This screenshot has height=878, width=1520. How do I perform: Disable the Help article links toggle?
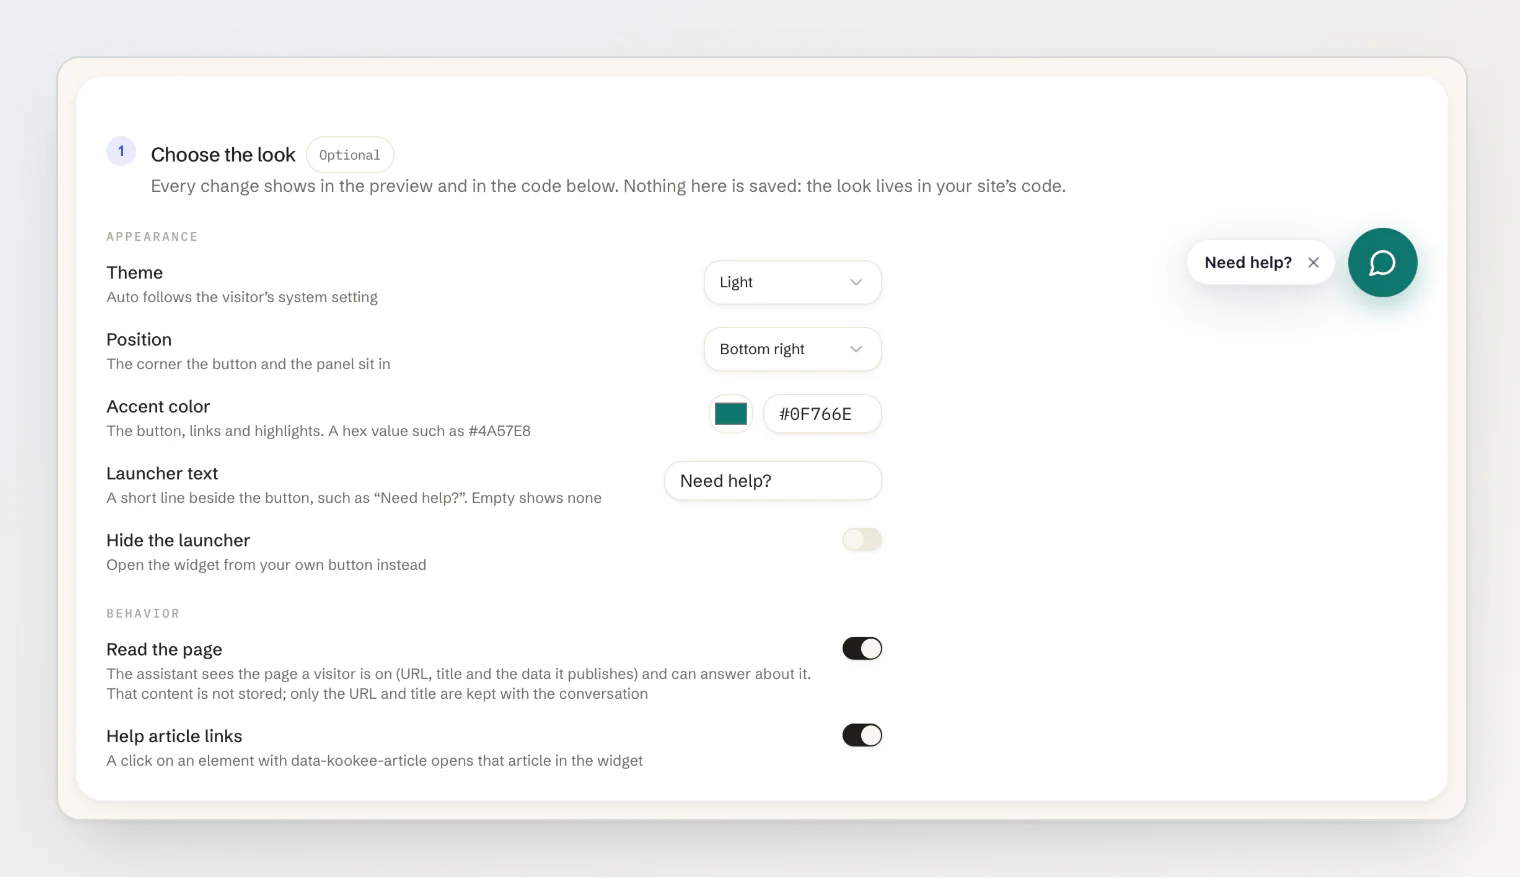861,736
